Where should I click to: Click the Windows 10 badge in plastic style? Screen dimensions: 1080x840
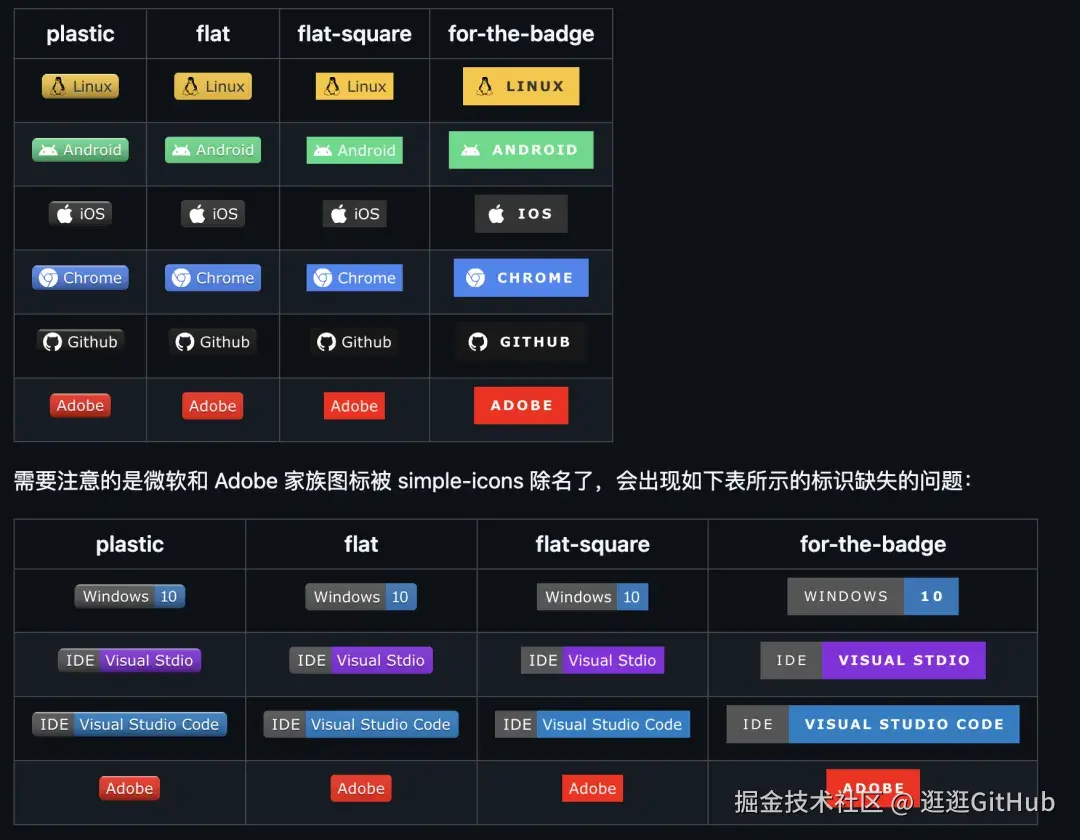pyautogui.click(x=129, y=596)
